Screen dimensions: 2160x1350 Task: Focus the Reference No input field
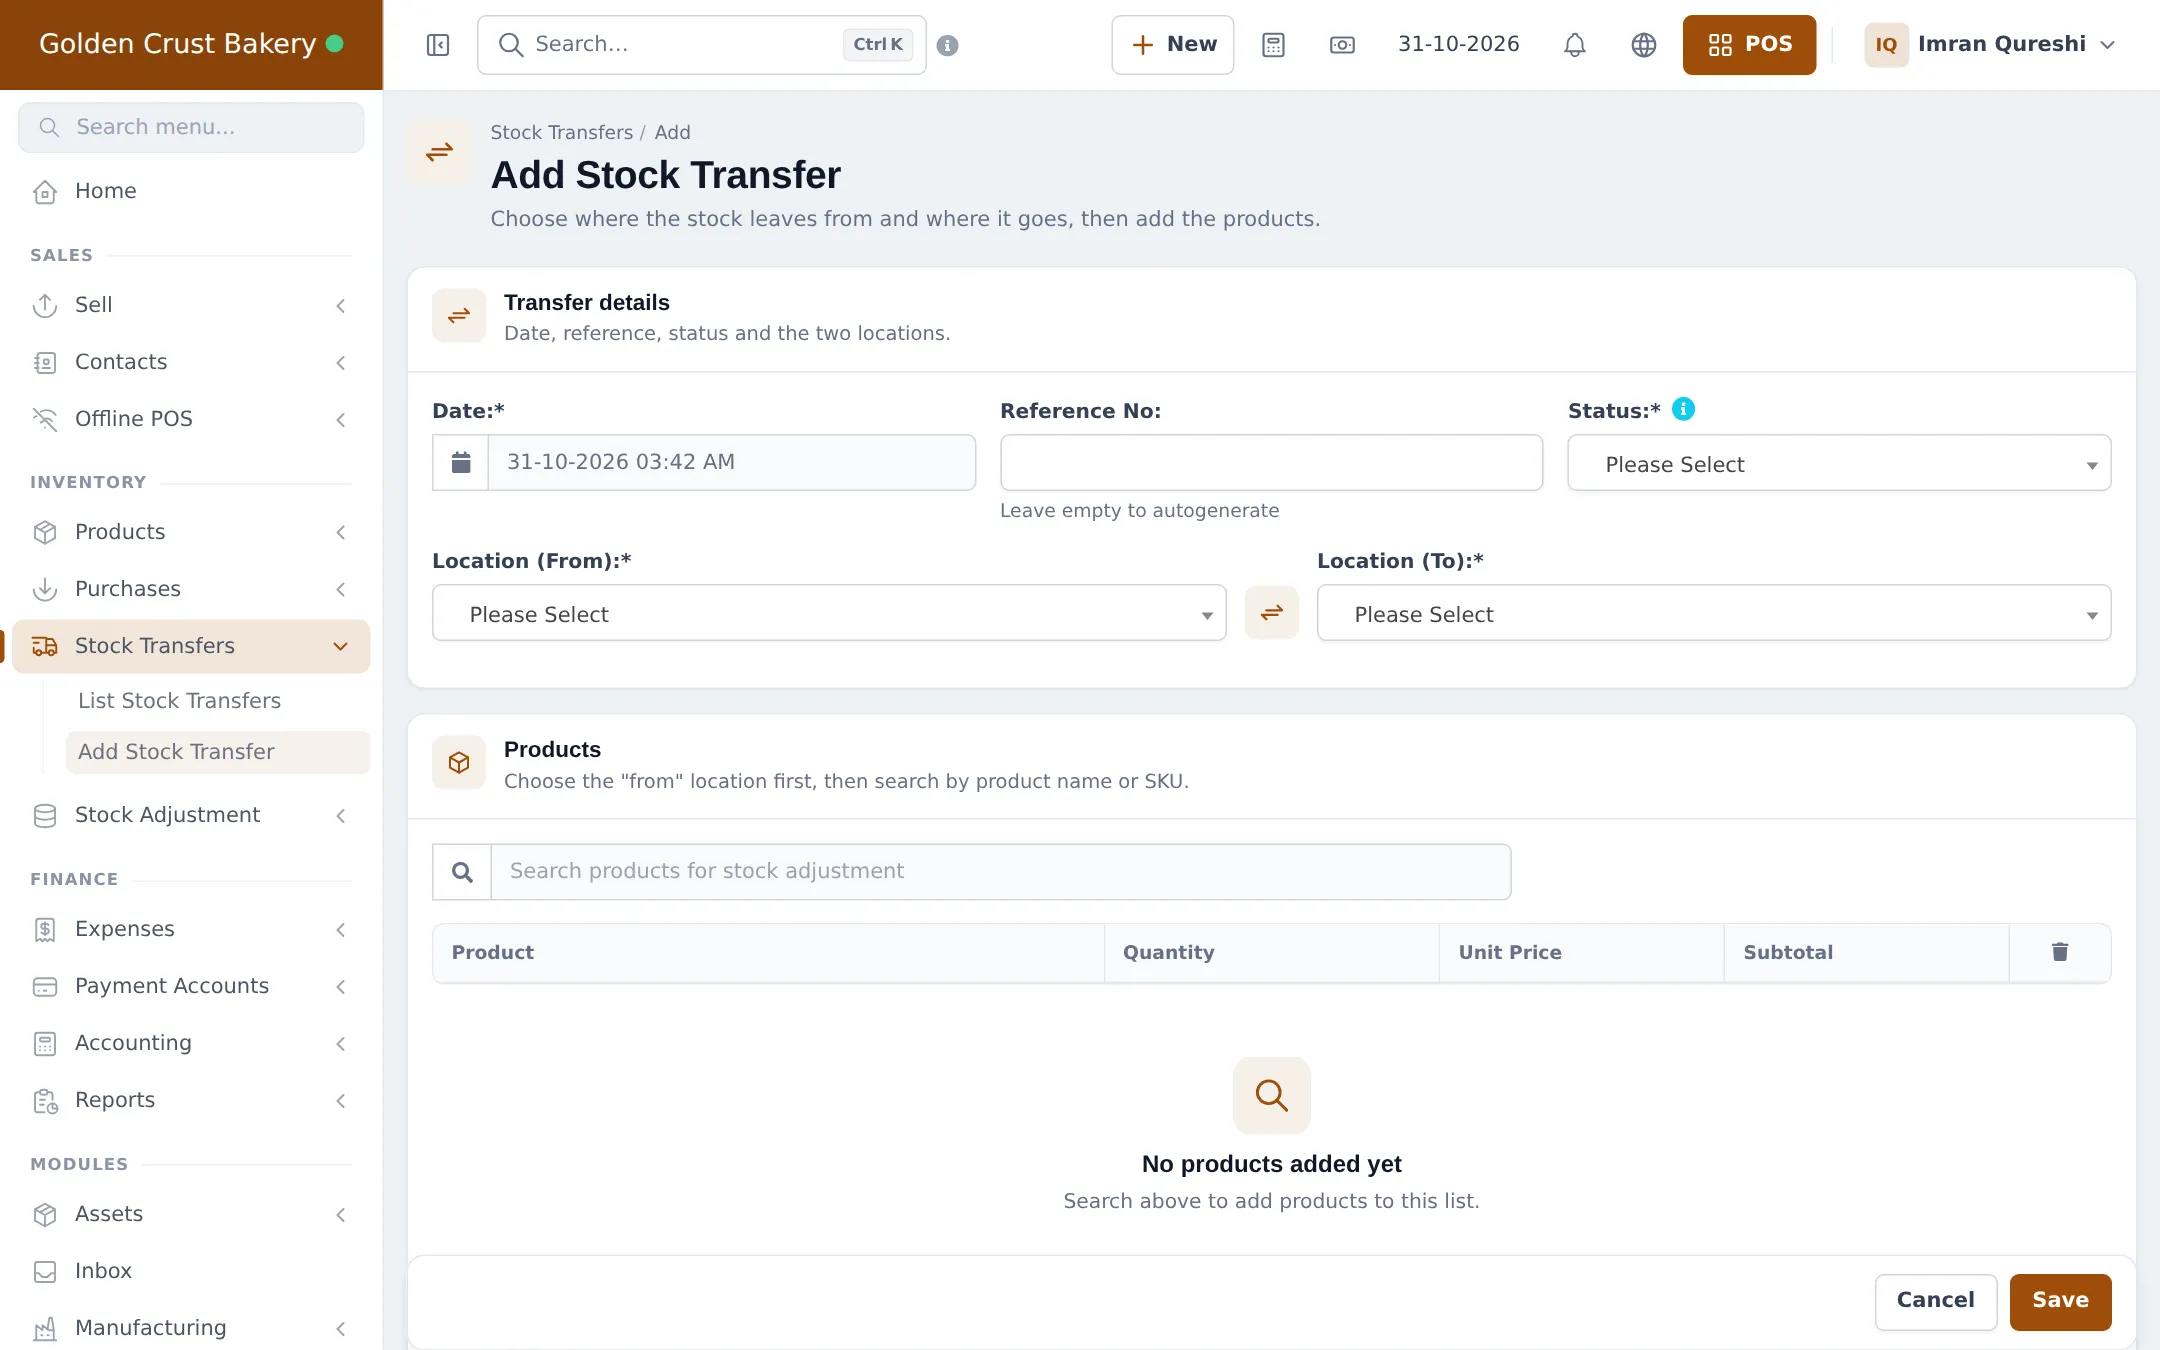tap(1271, 462)
